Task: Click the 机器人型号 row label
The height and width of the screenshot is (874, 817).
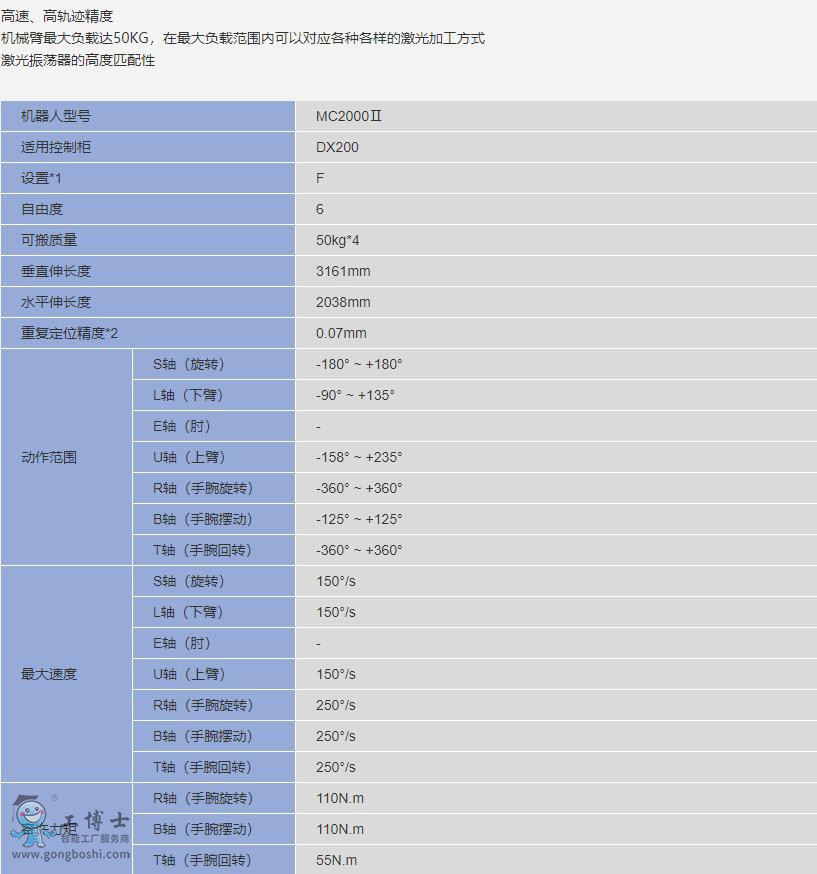Action: click(x=56, y=116)
